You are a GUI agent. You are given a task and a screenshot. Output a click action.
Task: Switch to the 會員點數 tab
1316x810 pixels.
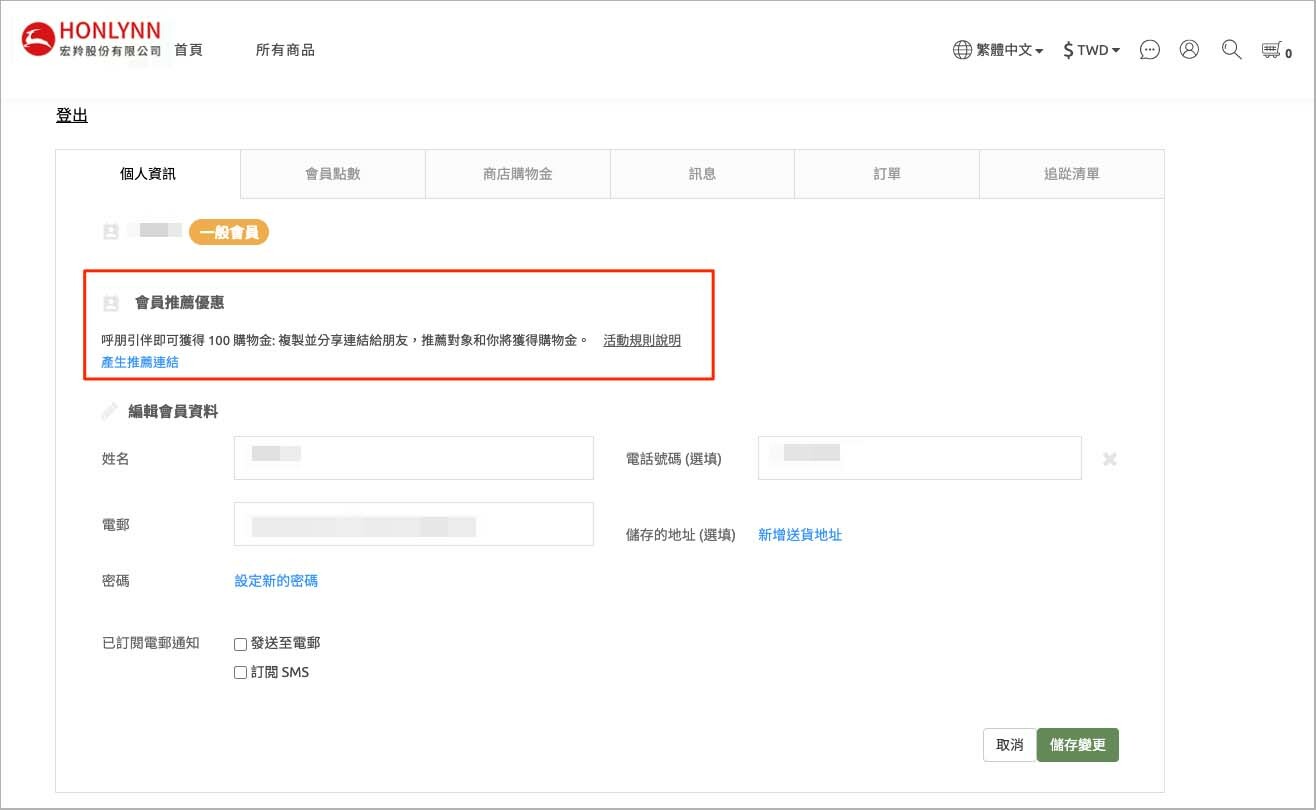[x=333, y=174]
